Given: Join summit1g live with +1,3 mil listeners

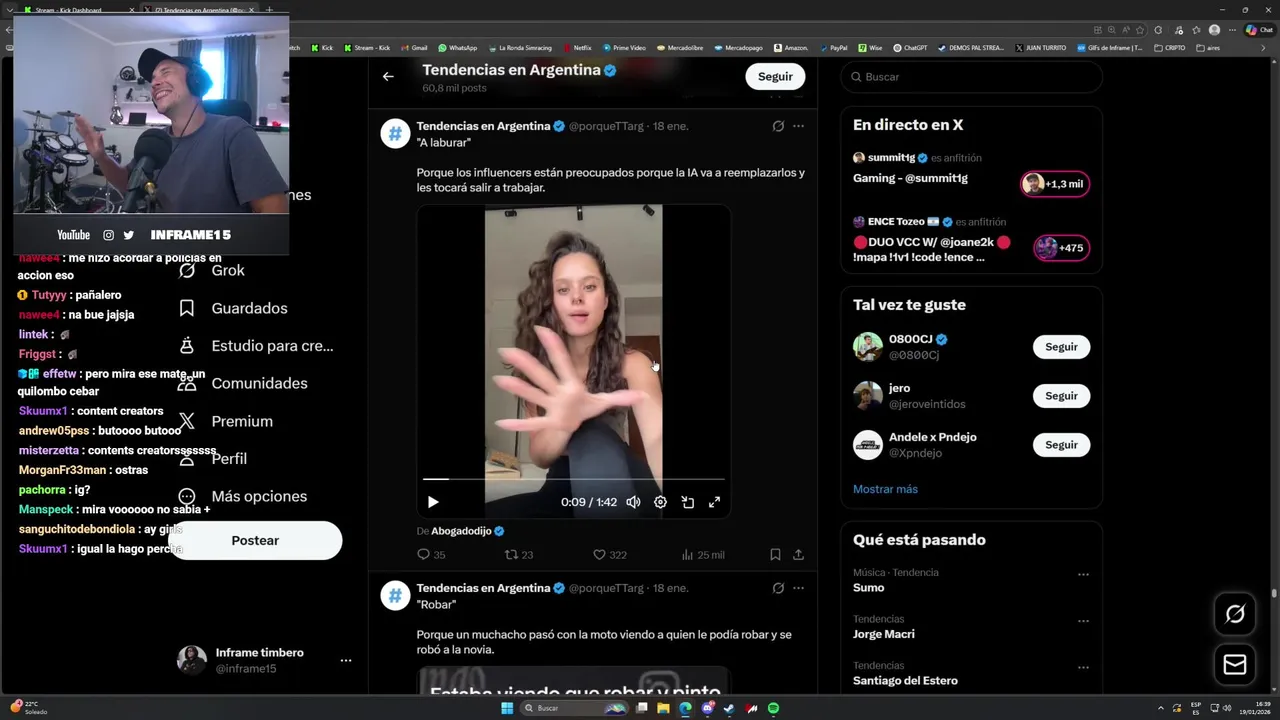Looking at the screenshot, I should 1054,184.
